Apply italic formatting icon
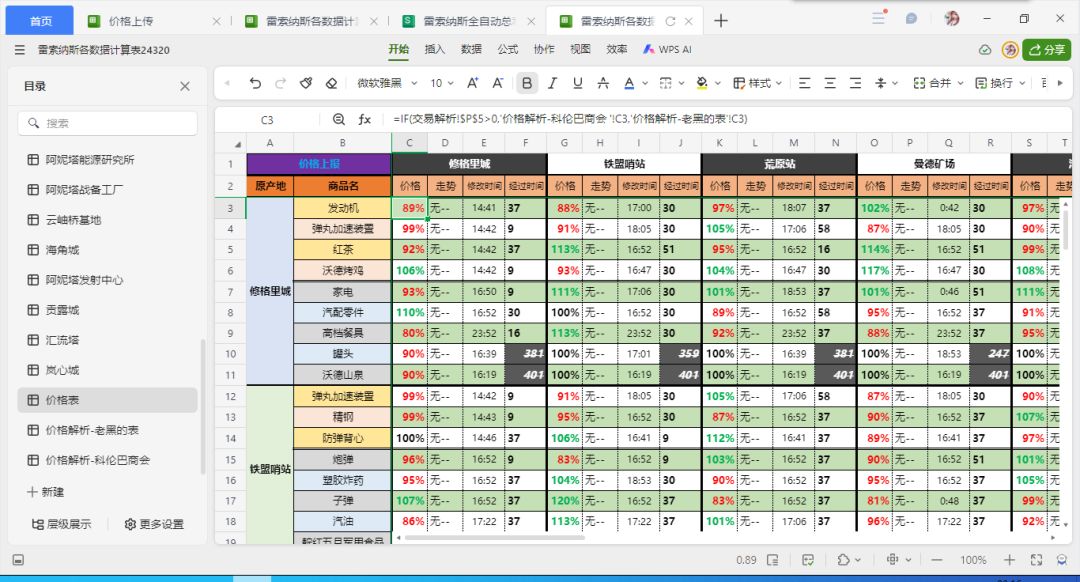Screen dimensions: 1080x582 552,83
